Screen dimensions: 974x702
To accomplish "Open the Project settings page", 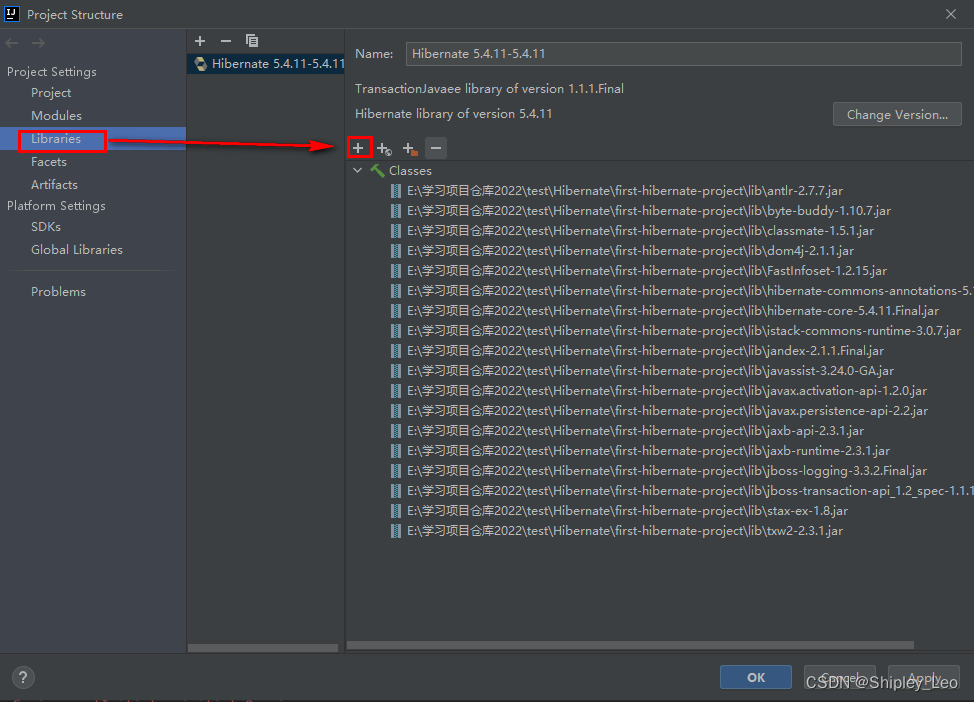I will click(x=51, y=93).
